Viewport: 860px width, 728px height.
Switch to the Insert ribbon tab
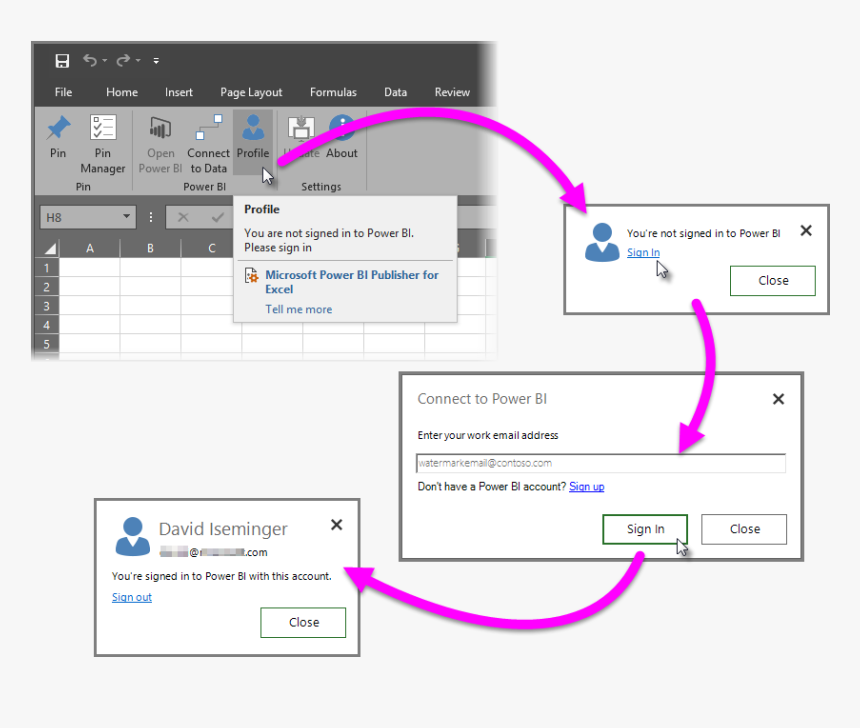pos(179,92)
